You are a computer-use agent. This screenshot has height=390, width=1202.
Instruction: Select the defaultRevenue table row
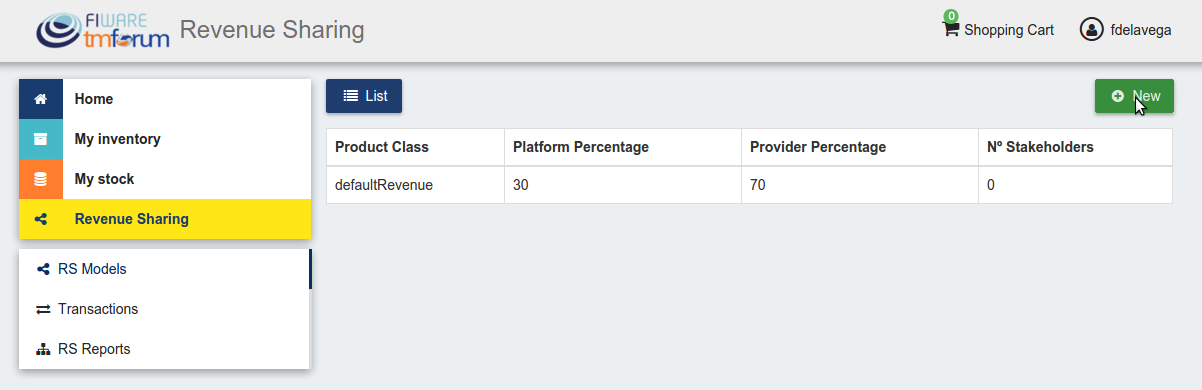(x=749, y=185)
